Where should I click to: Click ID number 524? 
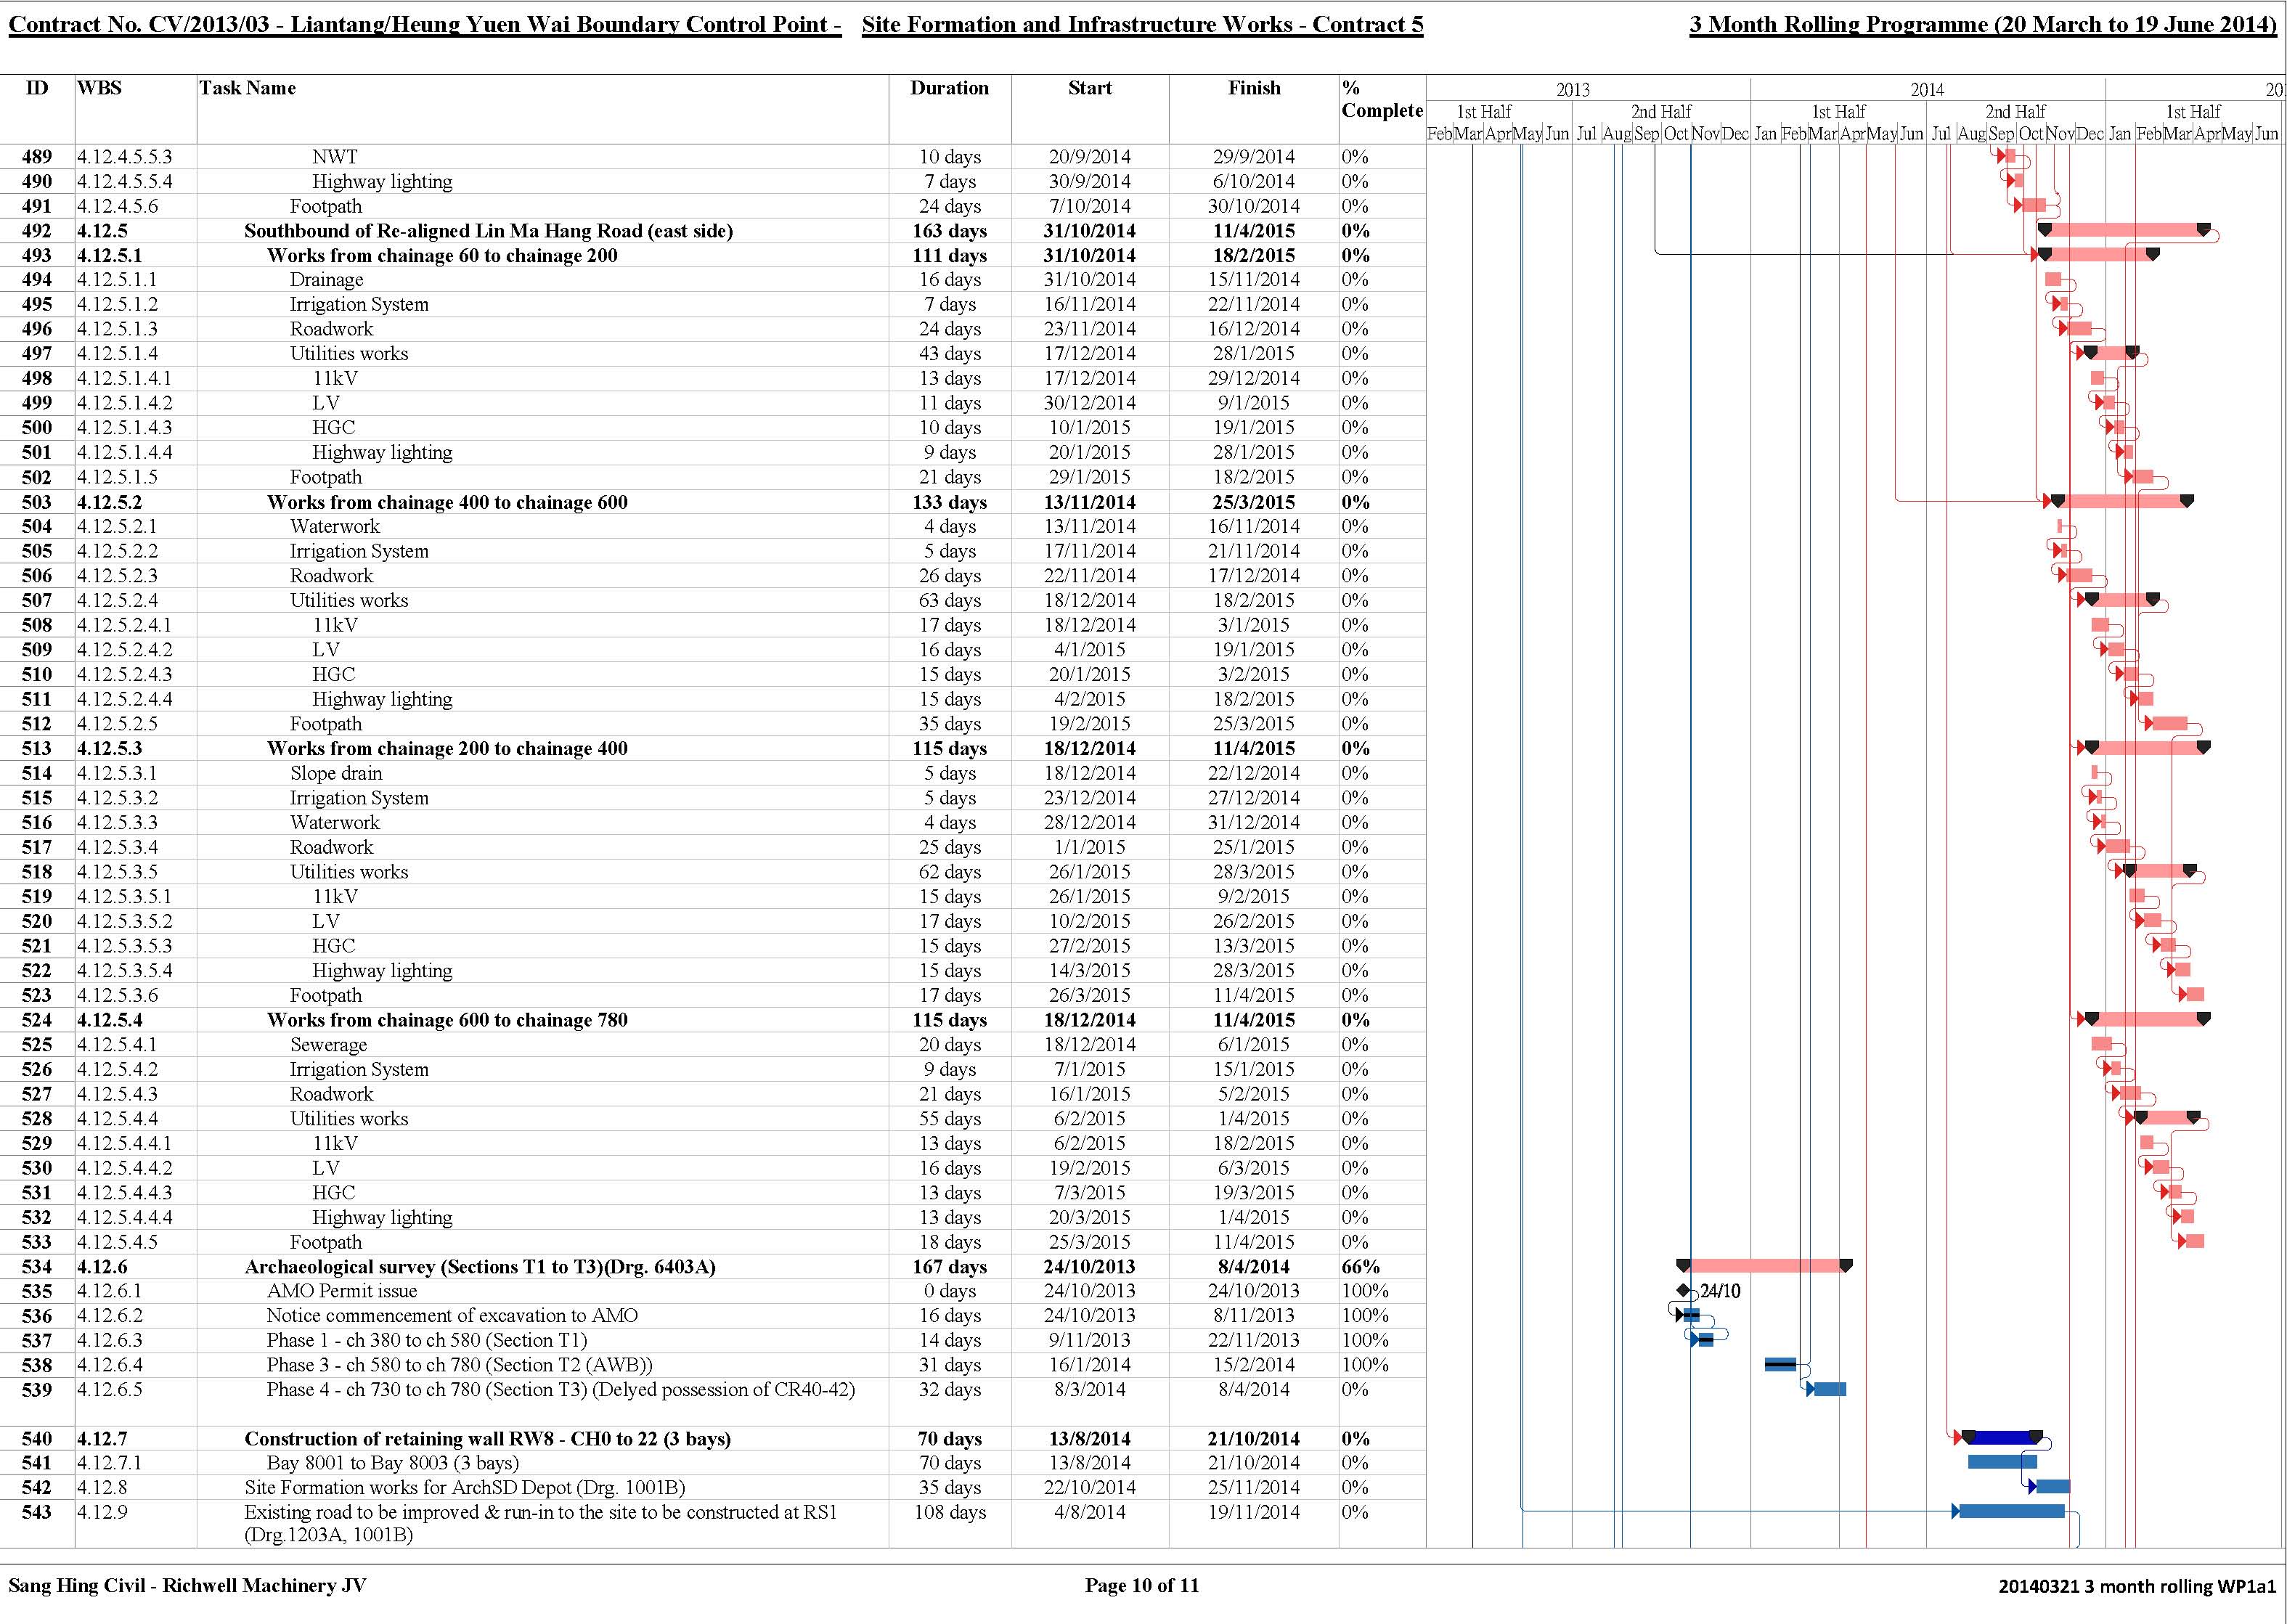coord(37,1020)
